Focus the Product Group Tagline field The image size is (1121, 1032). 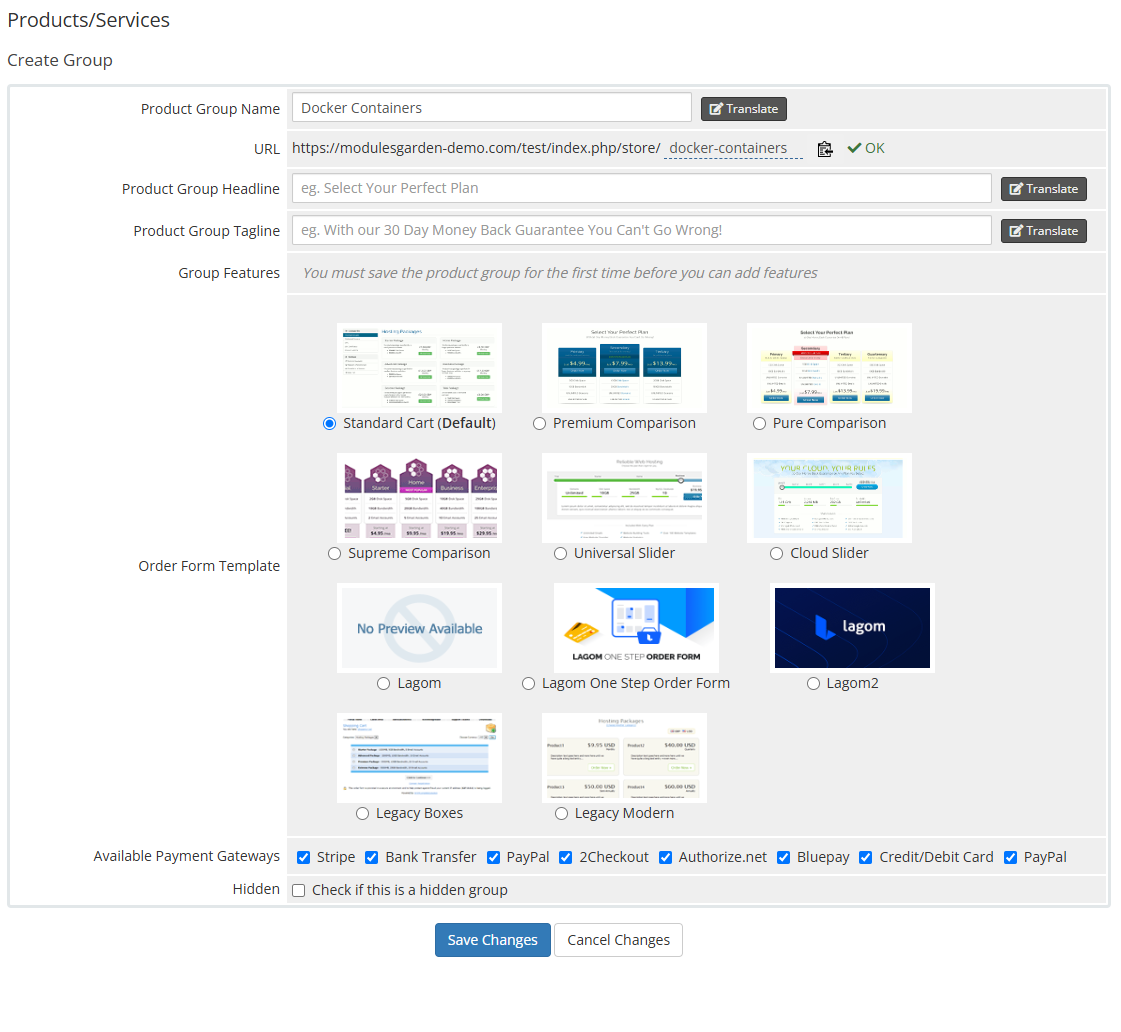tap(641, 230)
